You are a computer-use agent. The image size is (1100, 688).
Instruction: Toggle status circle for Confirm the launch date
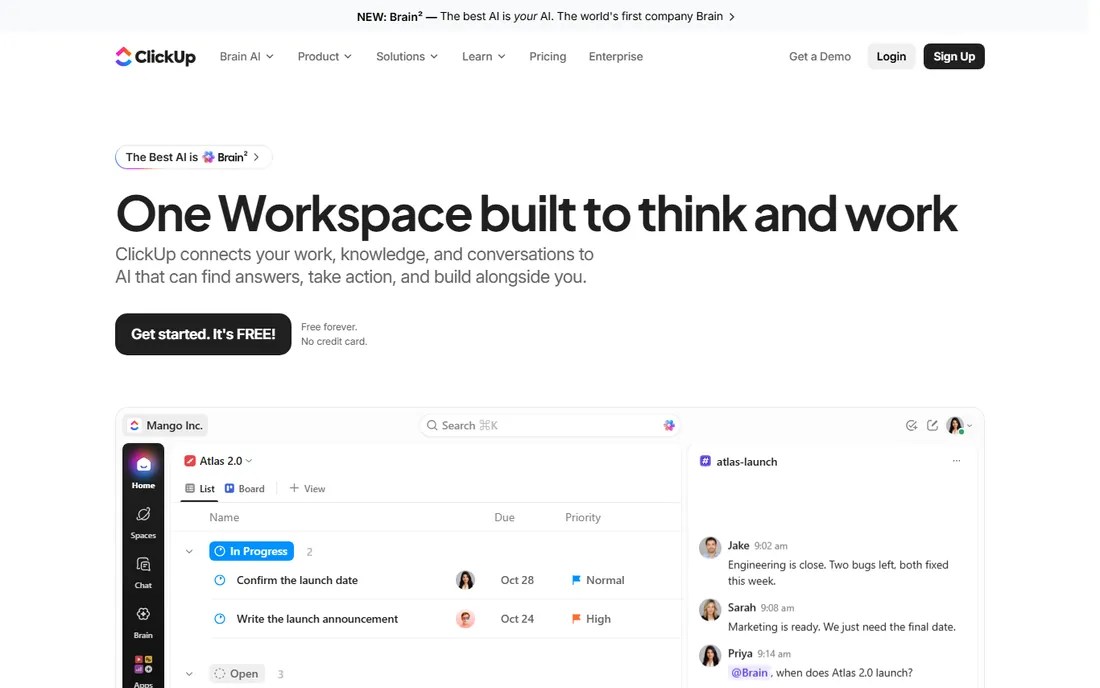click(220, 580)
